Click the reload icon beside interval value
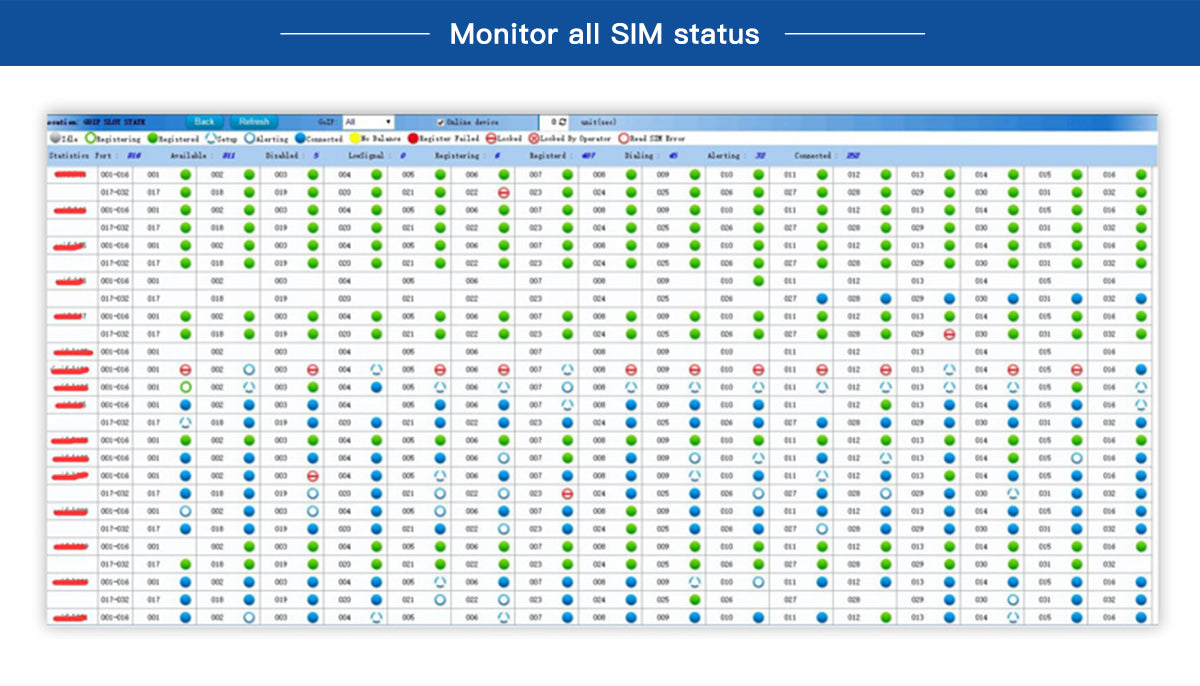 (x=563, y=122)
